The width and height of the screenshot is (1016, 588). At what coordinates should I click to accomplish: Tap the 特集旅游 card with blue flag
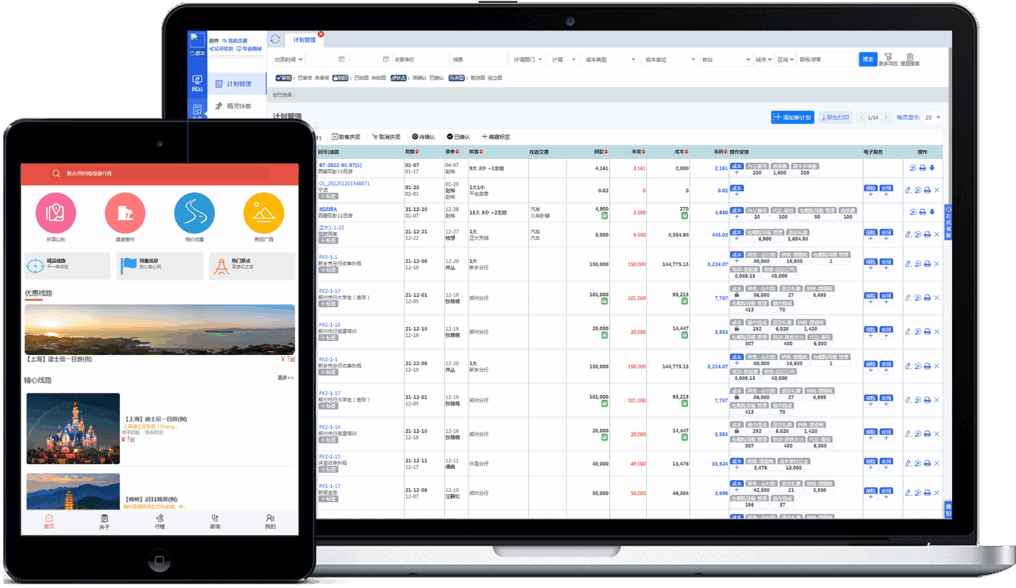tap(159, 266)
